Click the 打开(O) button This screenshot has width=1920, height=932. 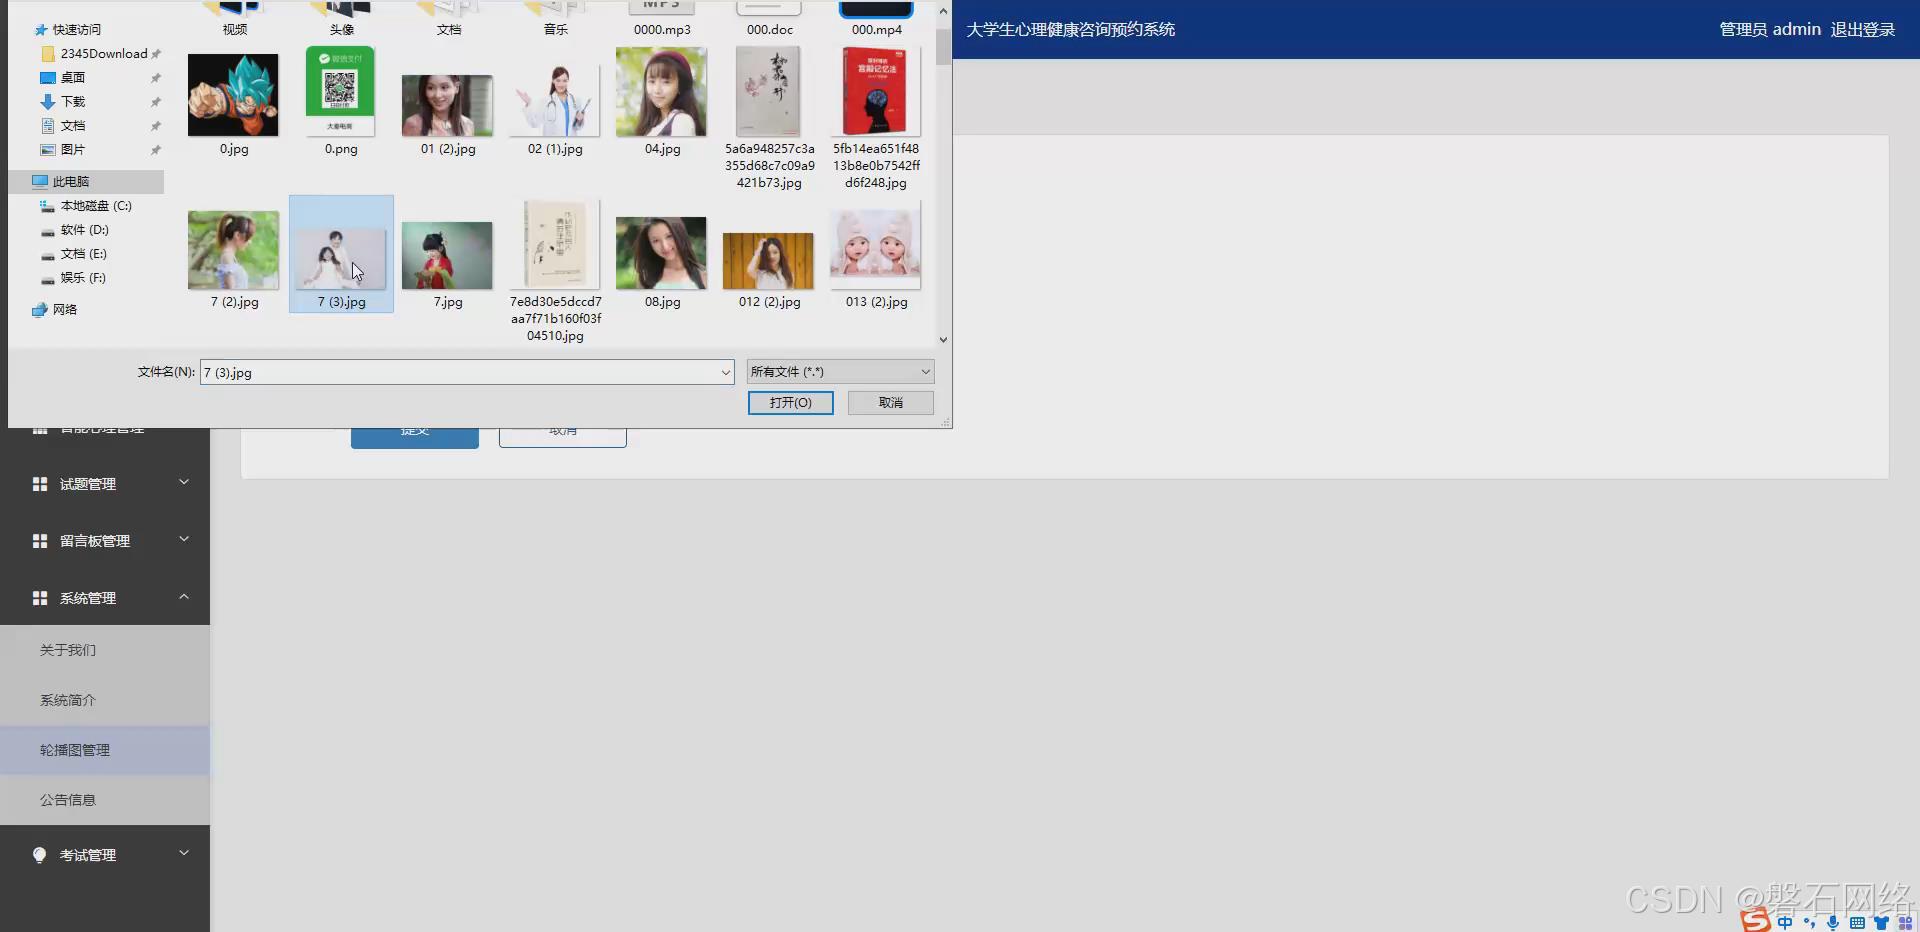(x=790, y=403)
